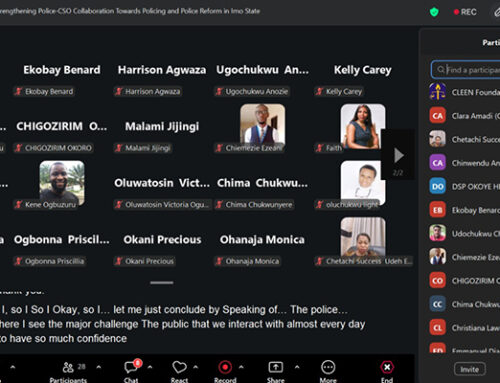Image resolution: width=500 pixels, height=383 pixels.
Task: Expand the Participants options caret
Action: [99, 367]
